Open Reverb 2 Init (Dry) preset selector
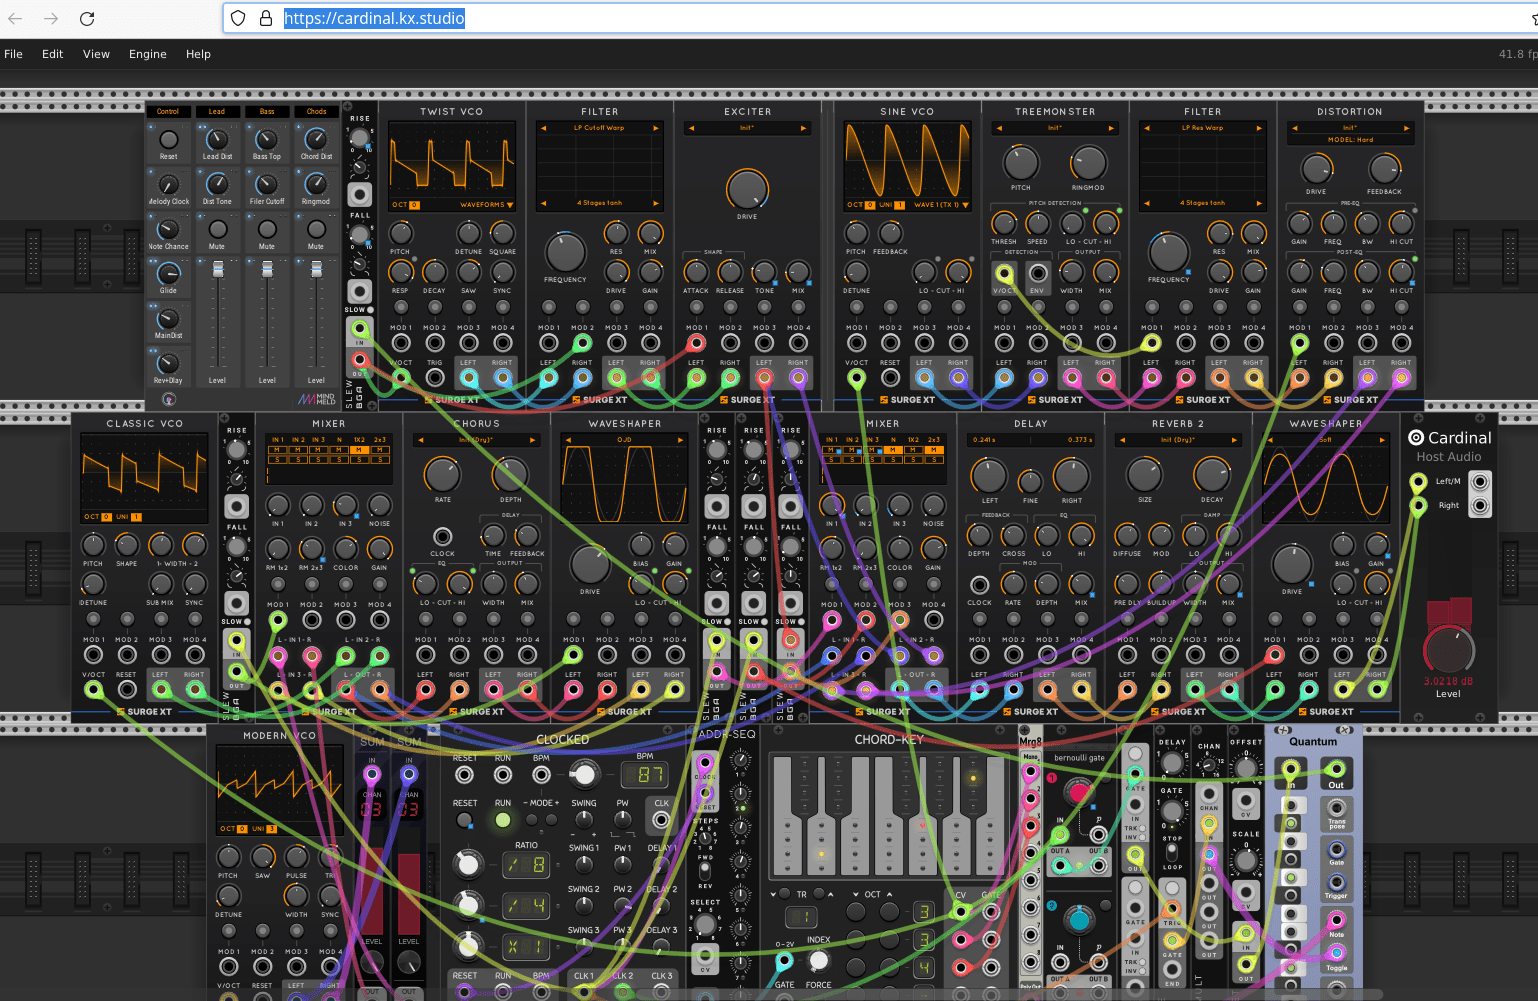The image size is (1538, 1001). pyautogui.click(x=1178, y=440)
